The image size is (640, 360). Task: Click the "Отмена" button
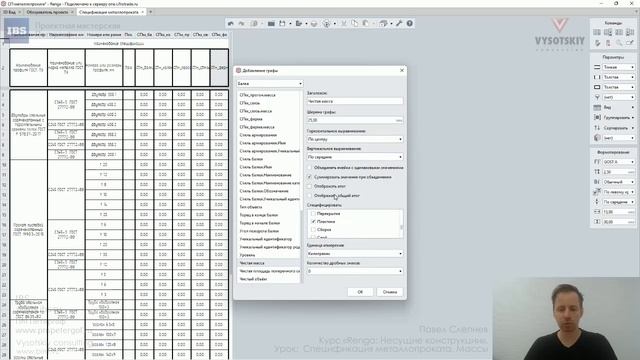(x=390, y=292)
